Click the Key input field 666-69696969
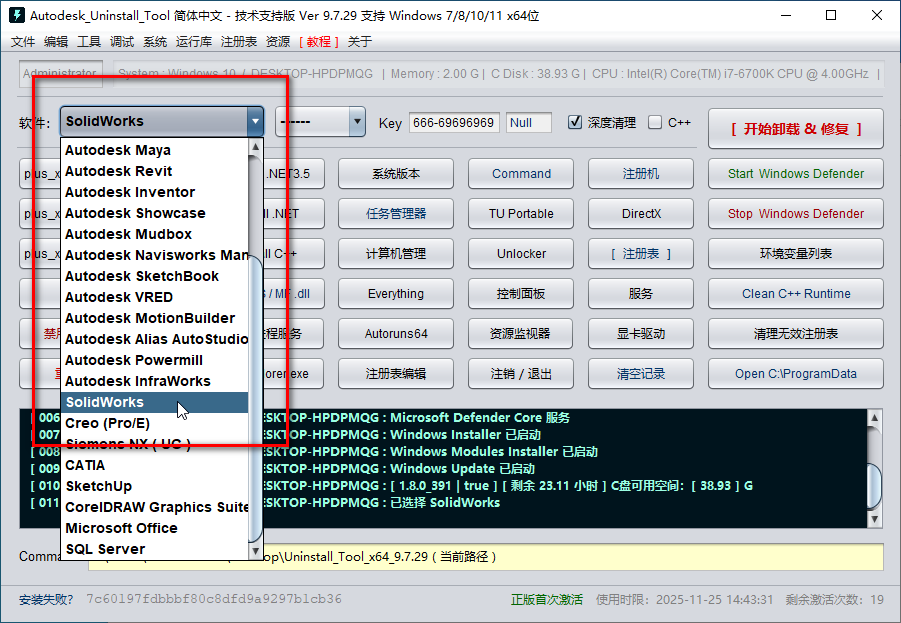 coord(454,122)
